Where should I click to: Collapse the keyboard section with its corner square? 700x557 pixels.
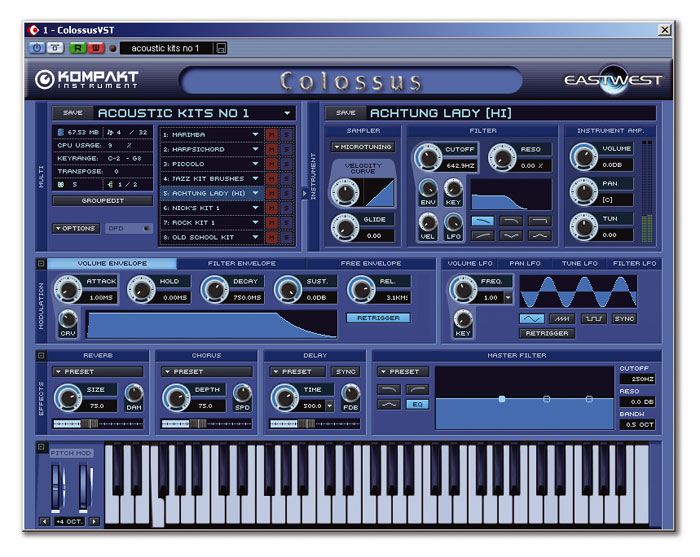click(x=41, y=447)
